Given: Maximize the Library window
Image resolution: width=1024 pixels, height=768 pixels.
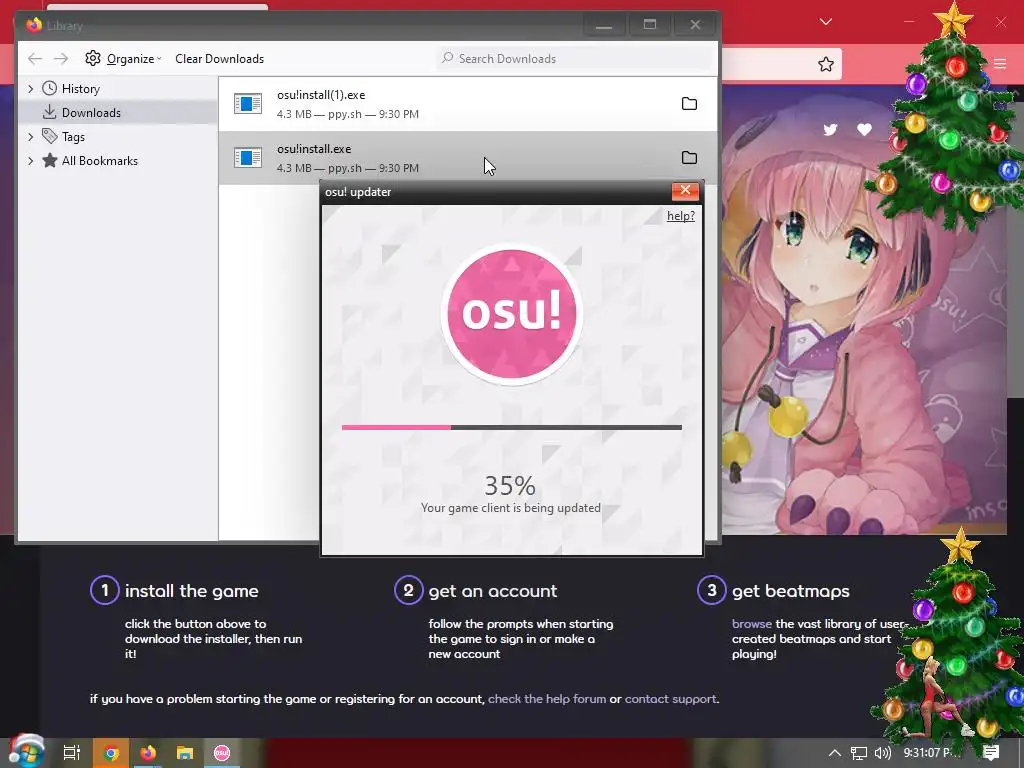Looking at the screenshot, I should 650,25.
